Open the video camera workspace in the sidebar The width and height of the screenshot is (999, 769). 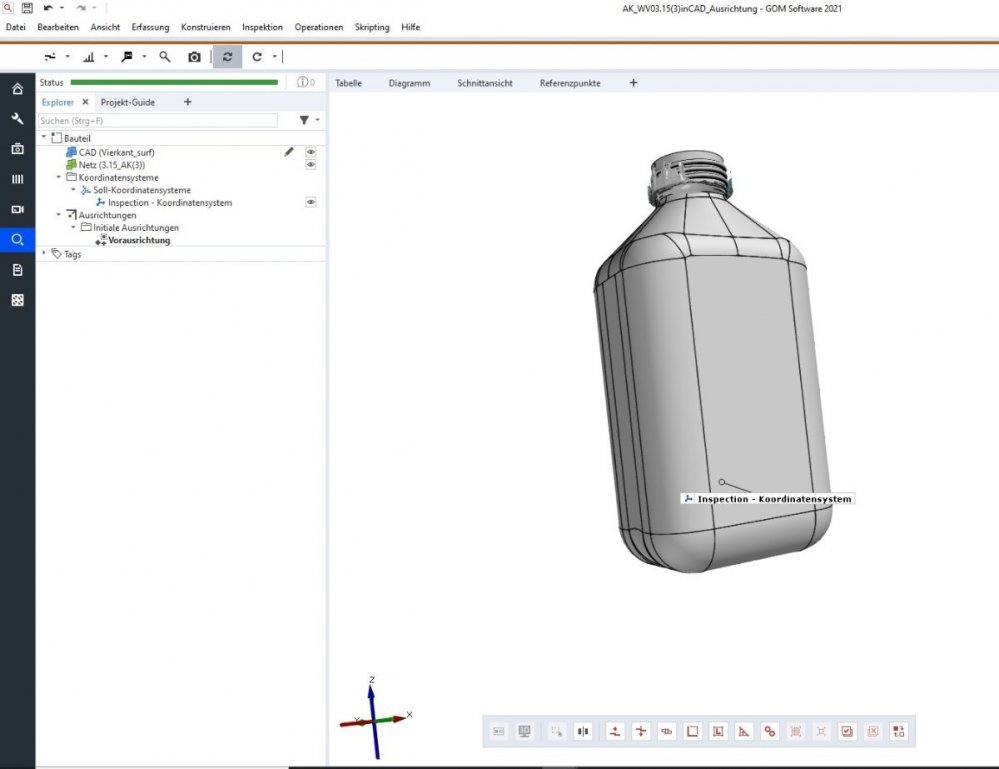[17, 209]
